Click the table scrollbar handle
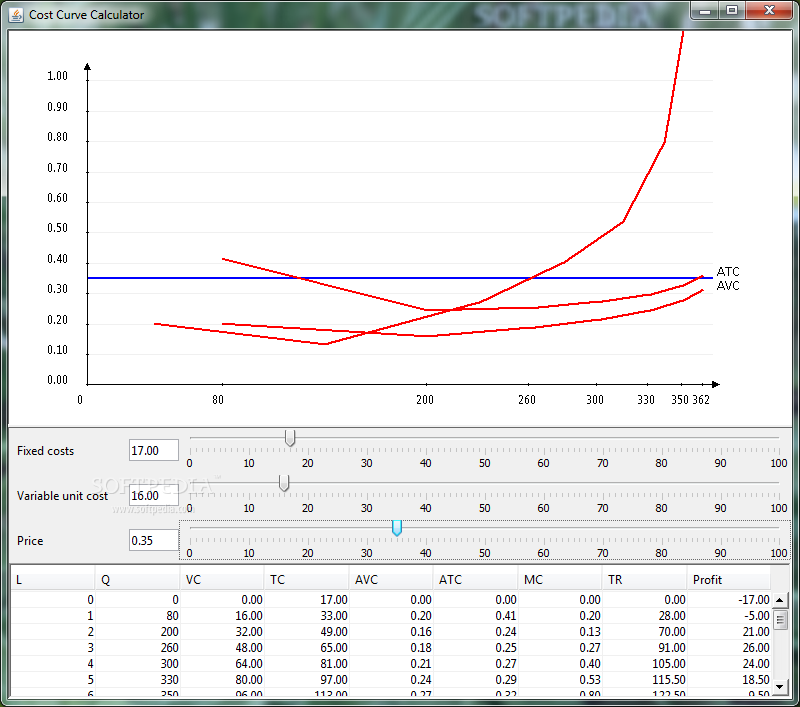Screen dimensions: 800x707 (x=780, y=619)
